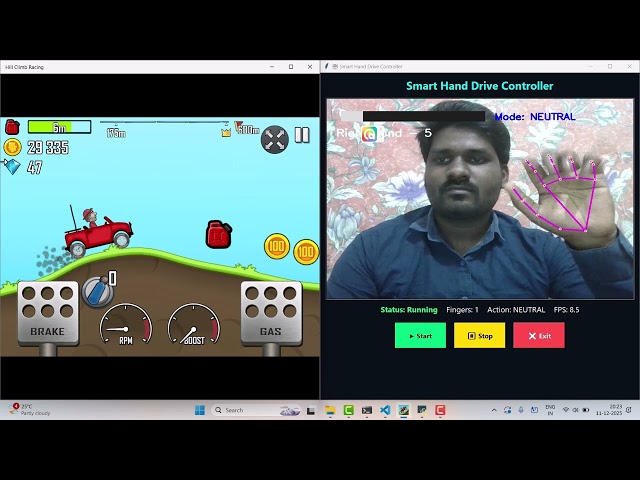
Task: Open the green C app on taskbar
Action: click(x=349, y=410)
